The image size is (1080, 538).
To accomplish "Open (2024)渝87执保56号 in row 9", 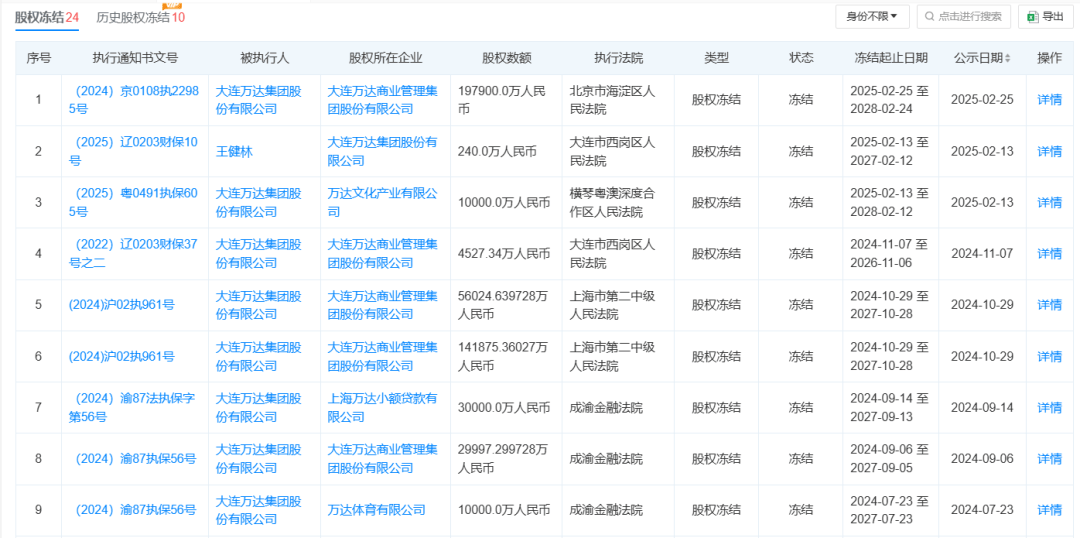I will point(134,510).
